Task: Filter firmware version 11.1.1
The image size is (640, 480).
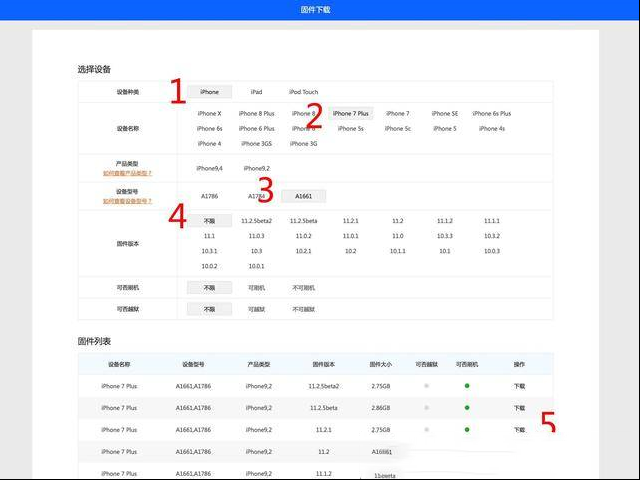Action: (492, 221)
